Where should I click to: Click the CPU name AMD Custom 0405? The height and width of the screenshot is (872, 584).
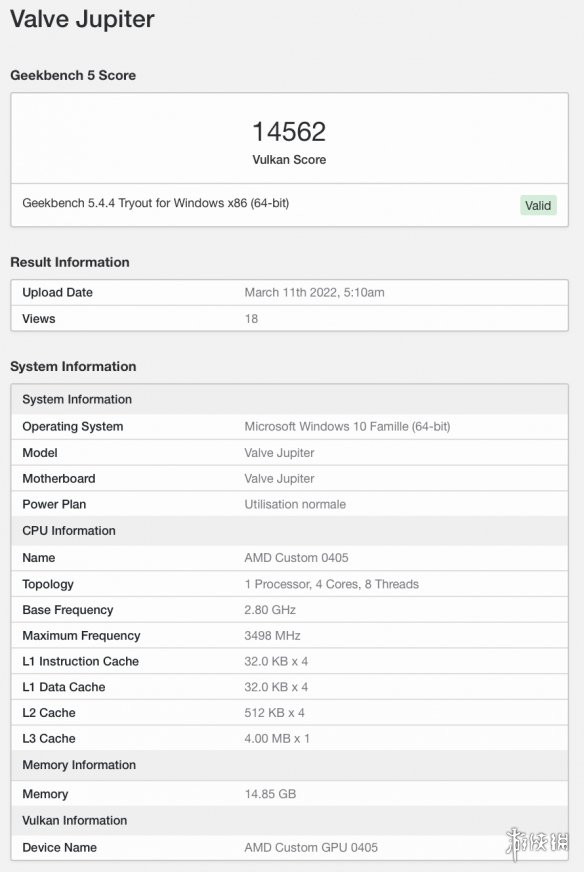click(296, 558)
